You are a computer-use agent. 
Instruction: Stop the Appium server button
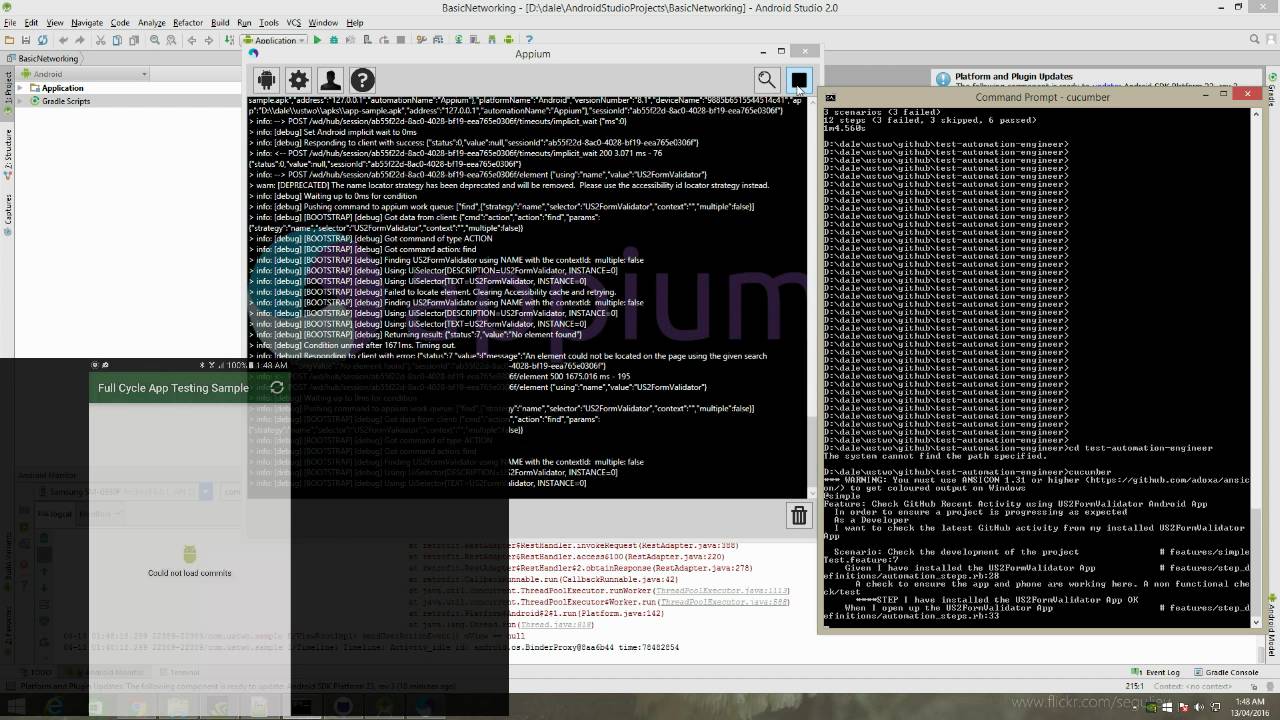[x=799, y=80]
